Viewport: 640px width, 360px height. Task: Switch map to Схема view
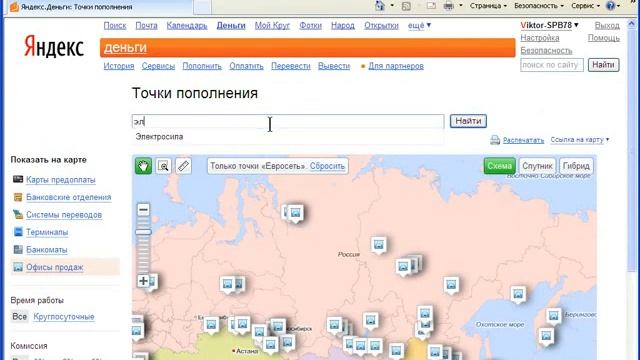pos(500,166)
